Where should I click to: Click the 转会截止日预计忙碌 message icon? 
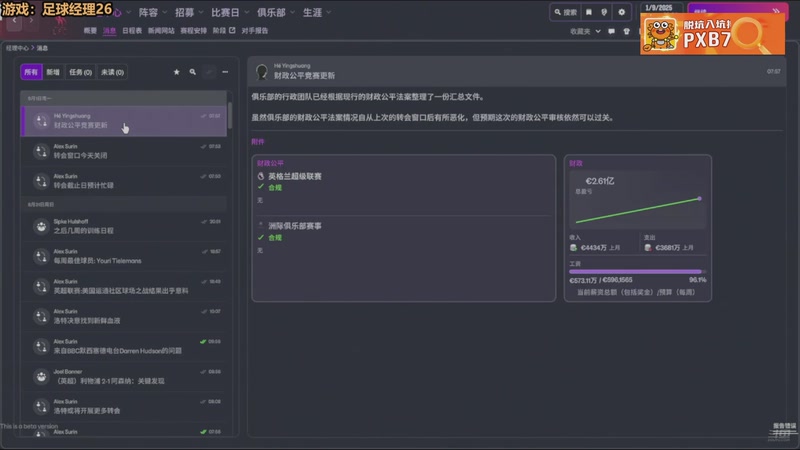pyautogui.click(x=41, y=181)
